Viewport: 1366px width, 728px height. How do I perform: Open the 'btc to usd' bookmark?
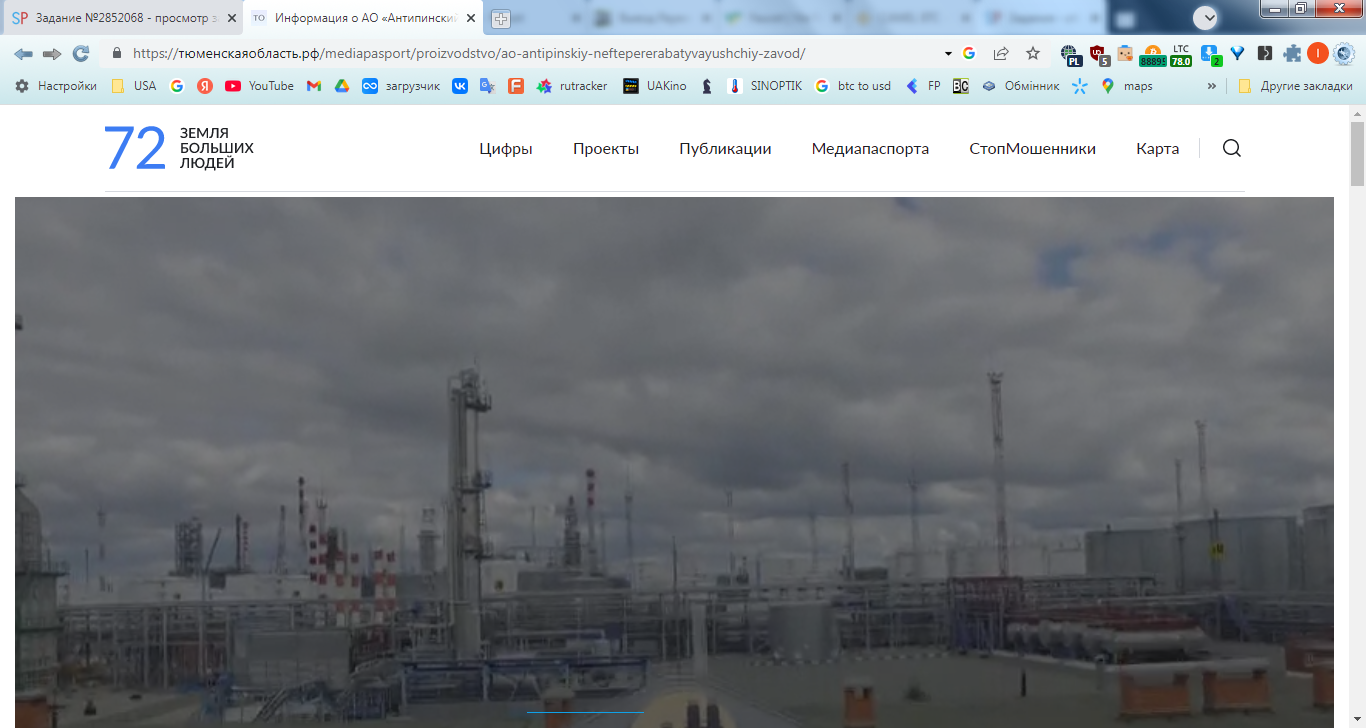point(853,86)
